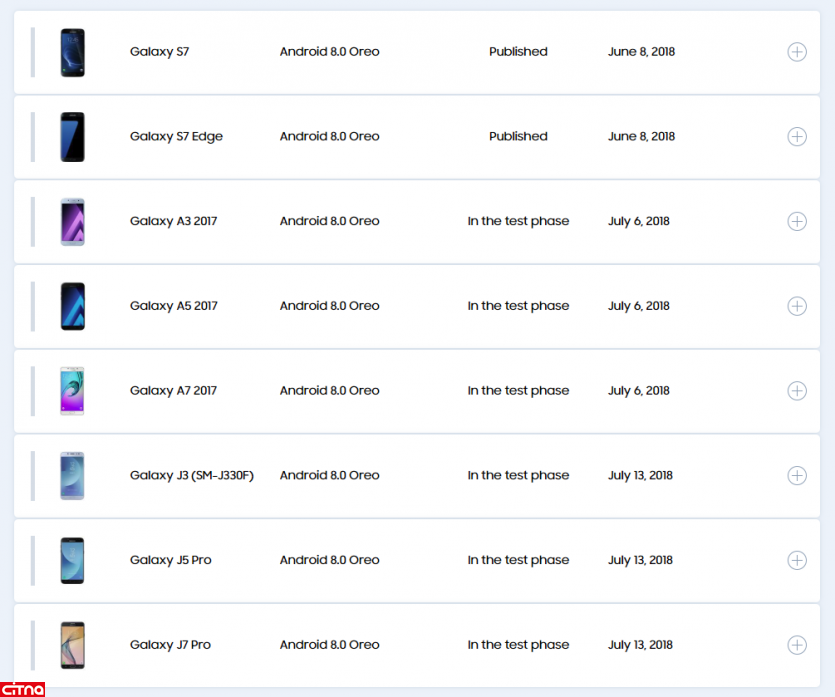This screenshot has width=835, height=697.
Task: Click the Galaxy A5 2017 device name
Action: (173, 306)
